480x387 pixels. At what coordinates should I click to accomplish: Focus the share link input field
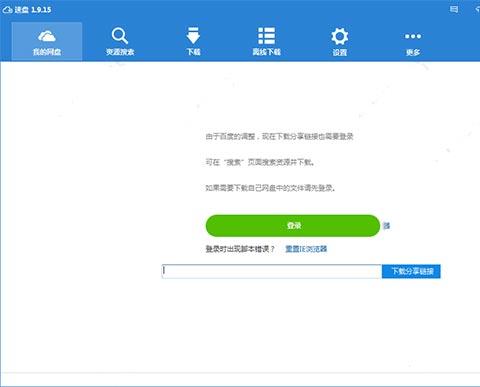point(272,271)
